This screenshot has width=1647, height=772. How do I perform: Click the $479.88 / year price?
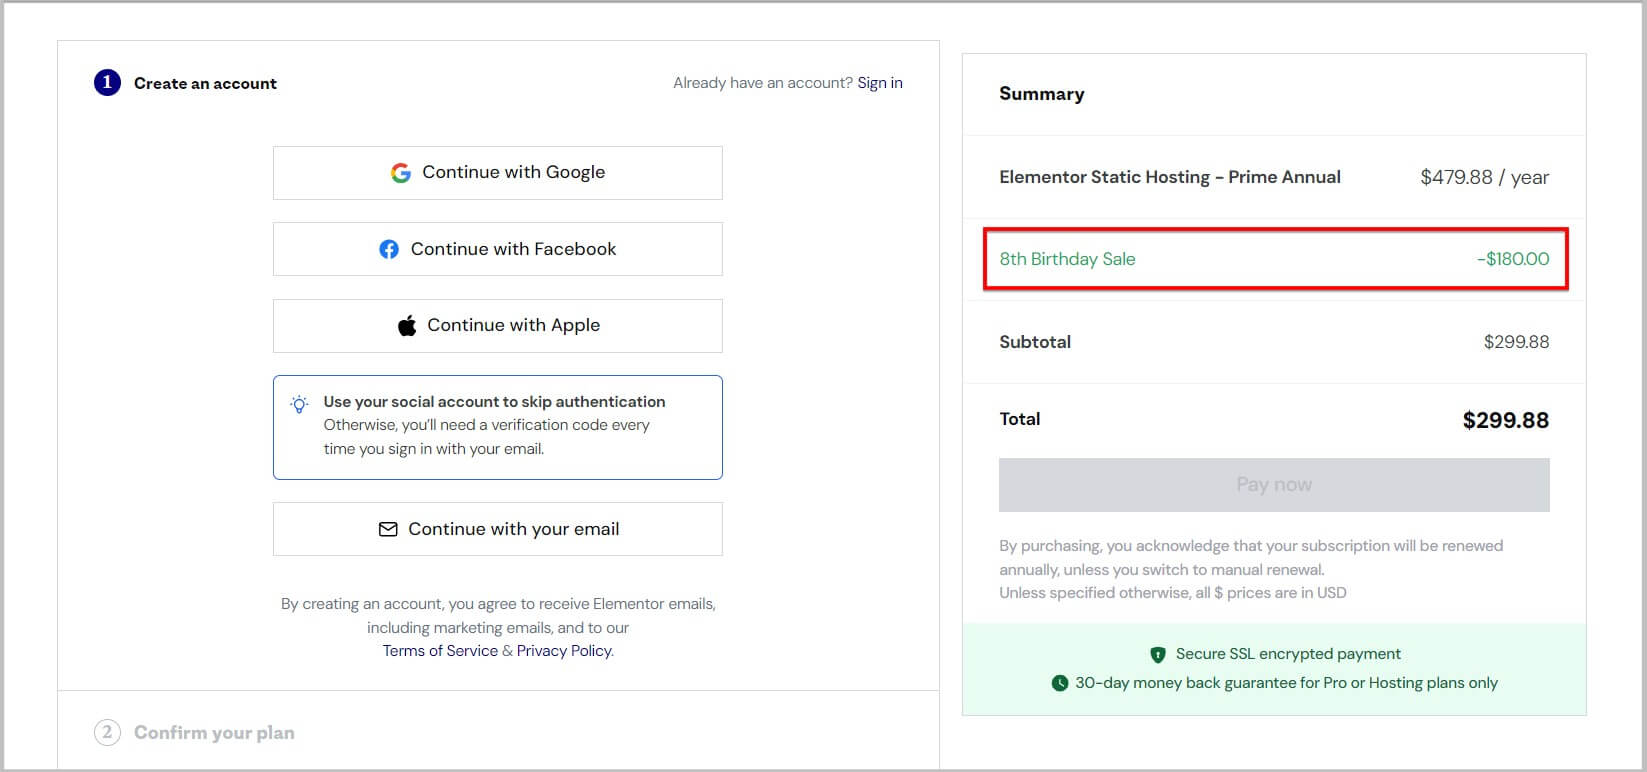click(1485, 177)
